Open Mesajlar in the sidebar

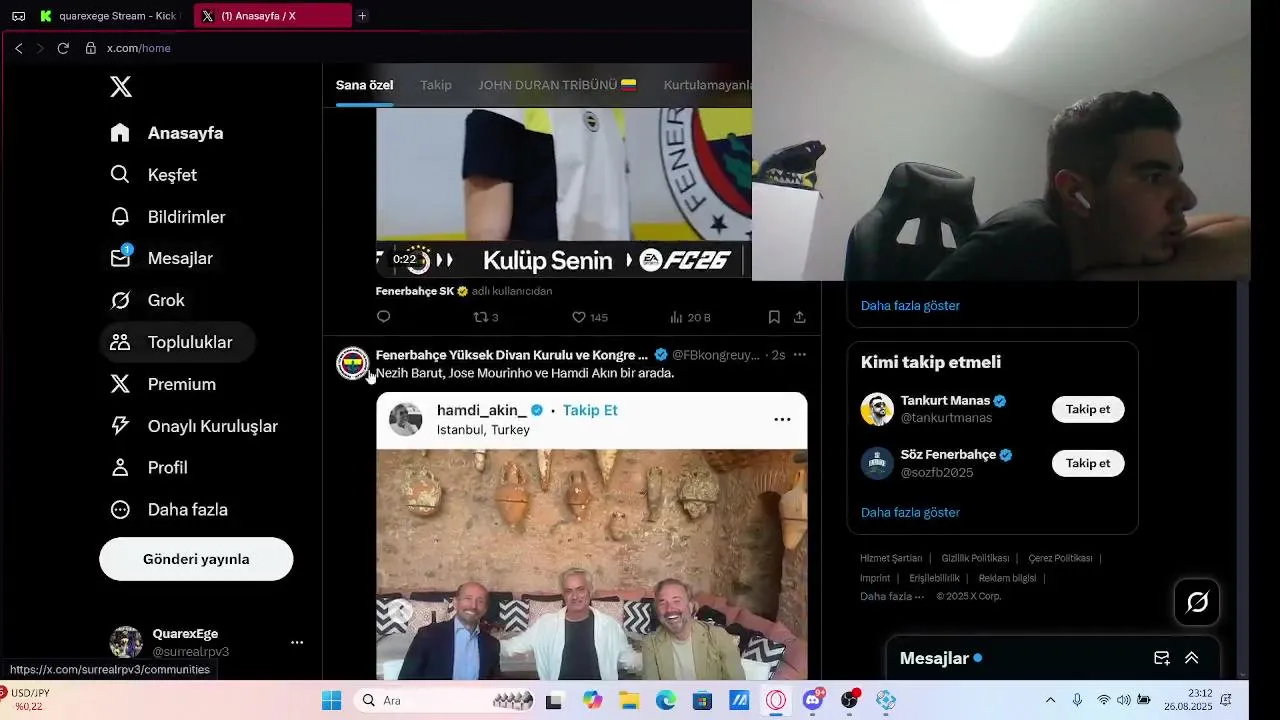tap(161, 258)
